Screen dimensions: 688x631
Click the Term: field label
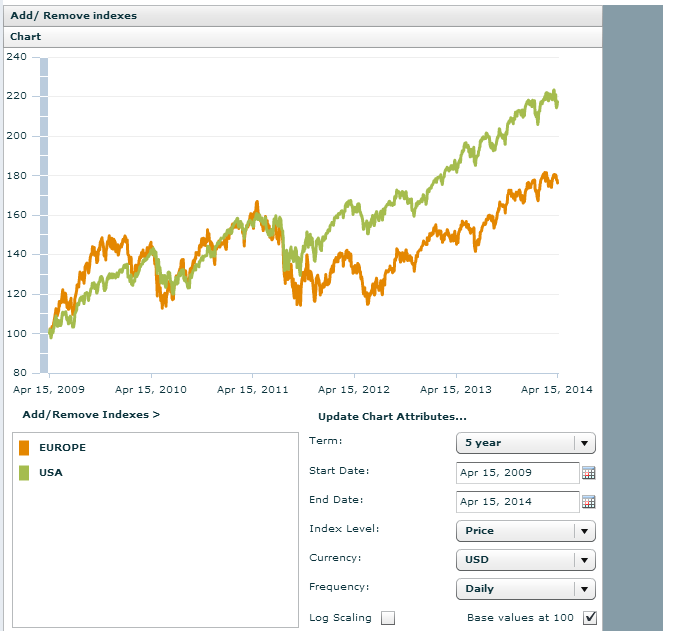tap(326, 441)
